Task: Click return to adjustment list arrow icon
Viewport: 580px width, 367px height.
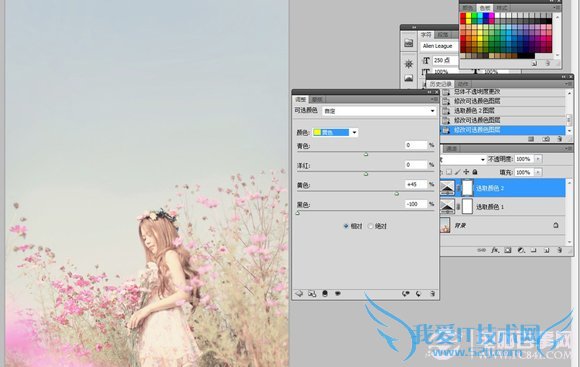Action: click(x=299, y=294)
